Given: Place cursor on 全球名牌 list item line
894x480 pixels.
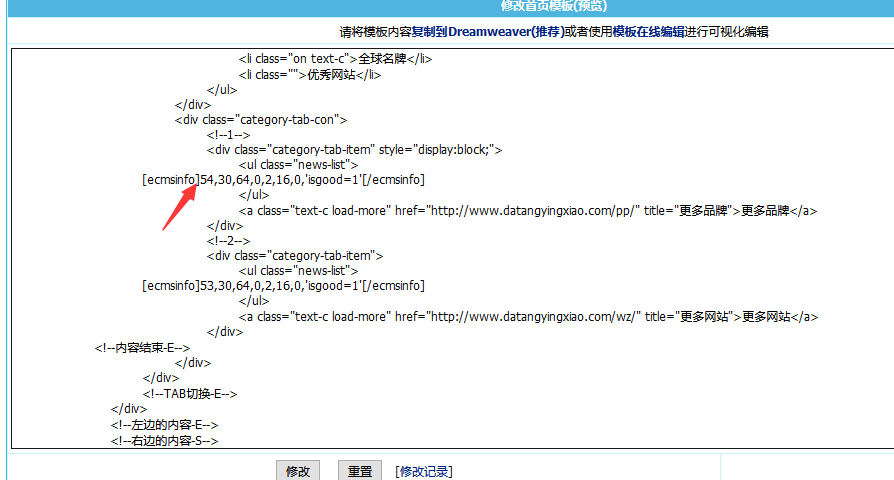Looking at the screenshot, I should coord(335,59).
